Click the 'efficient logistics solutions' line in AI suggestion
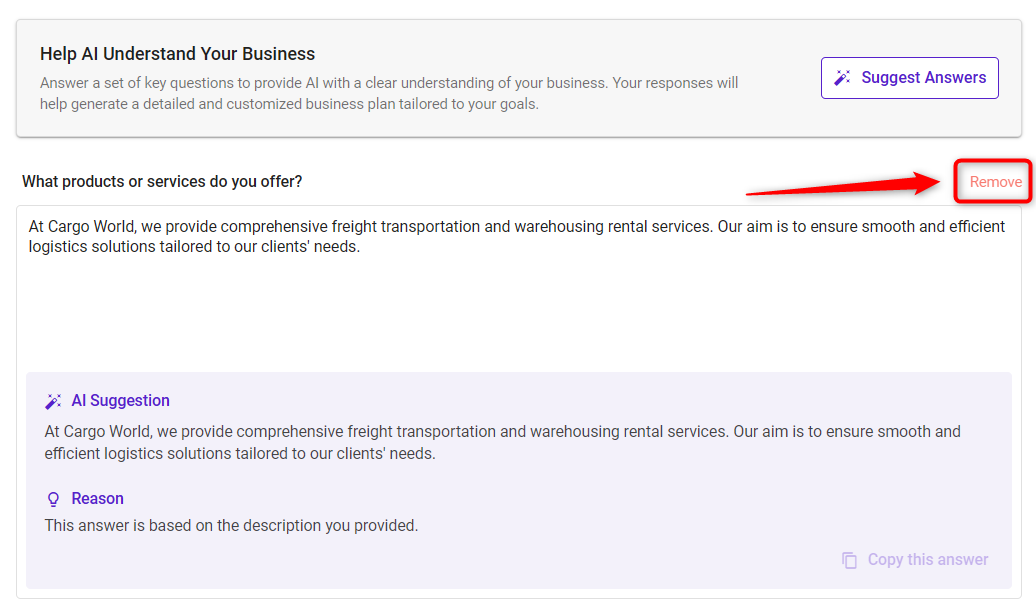The height and width of the screenshot is (614, 1036). (x=240, y=453)
